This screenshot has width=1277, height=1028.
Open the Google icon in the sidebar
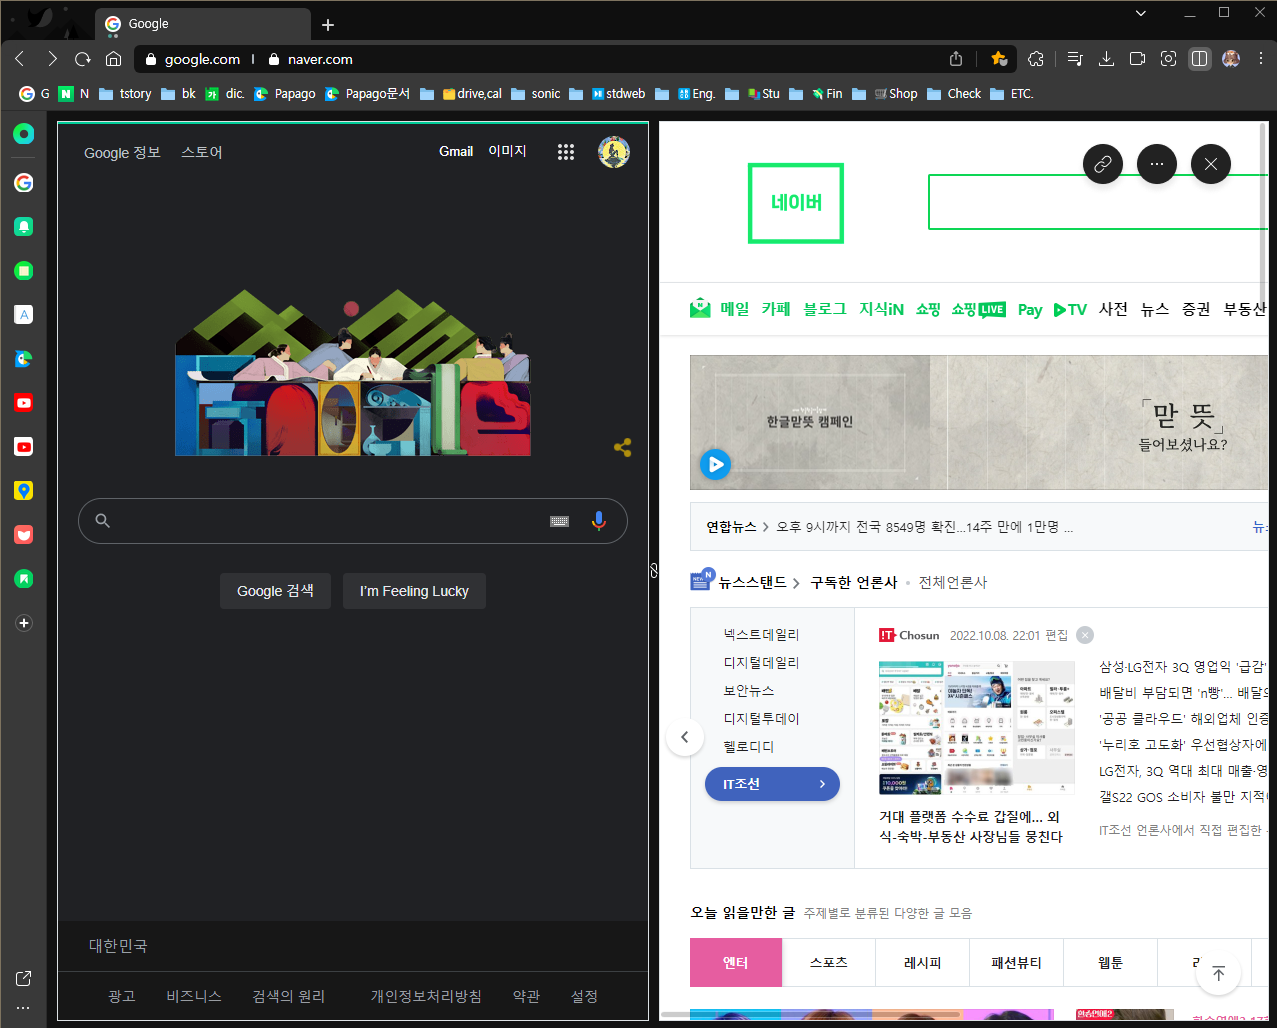click(24, 183)
